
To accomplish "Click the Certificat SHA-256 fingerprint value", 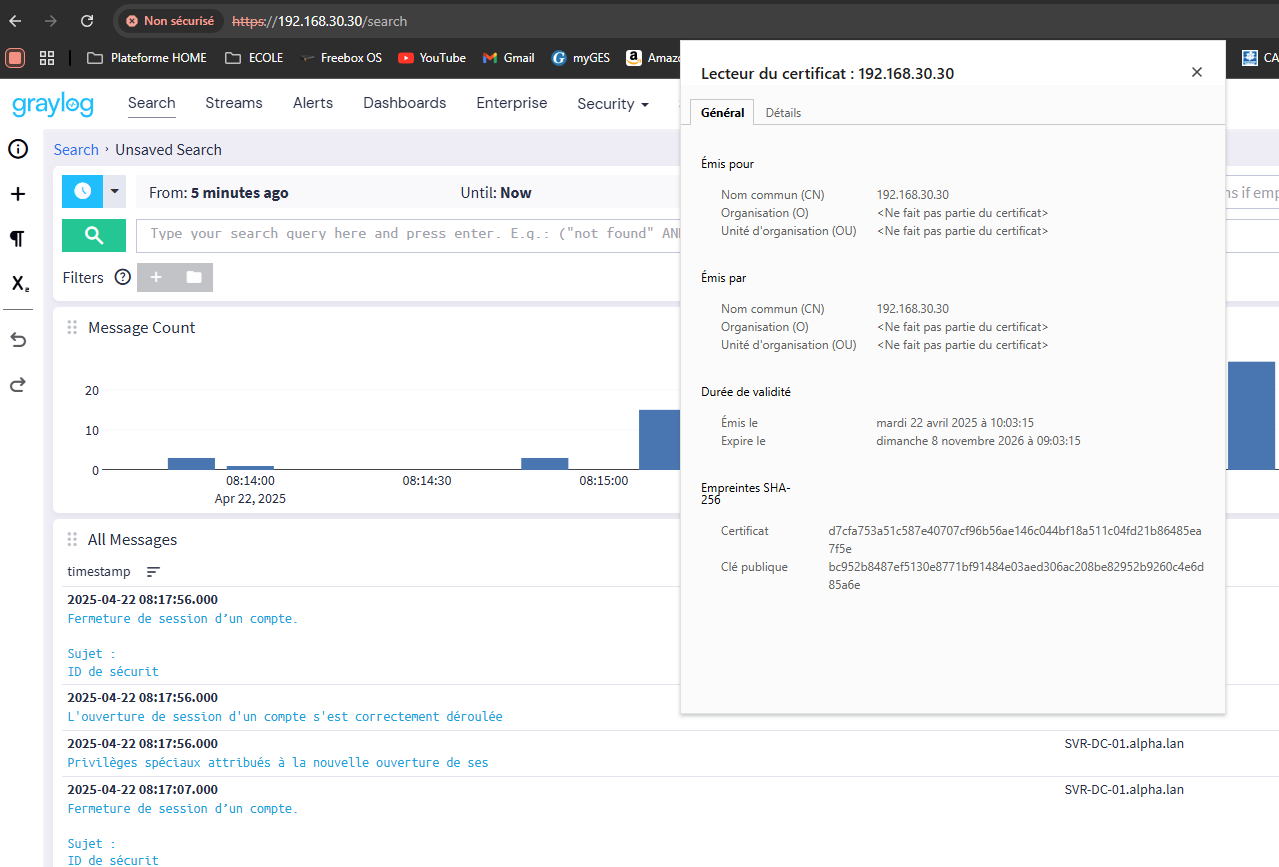I will (1015, 540).
